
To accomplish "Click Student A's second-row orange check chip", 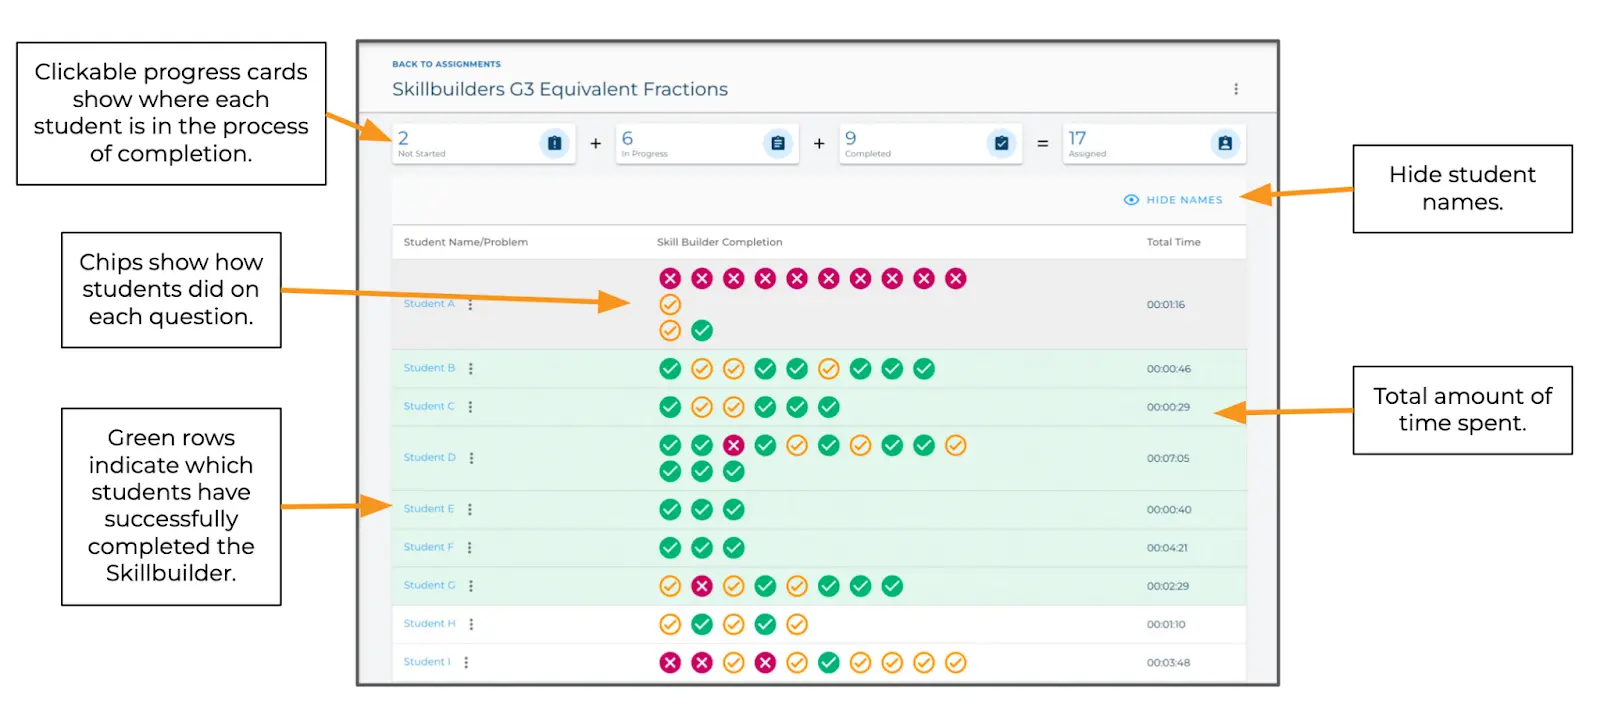I will pyautogui.click(x=670, y=304).
